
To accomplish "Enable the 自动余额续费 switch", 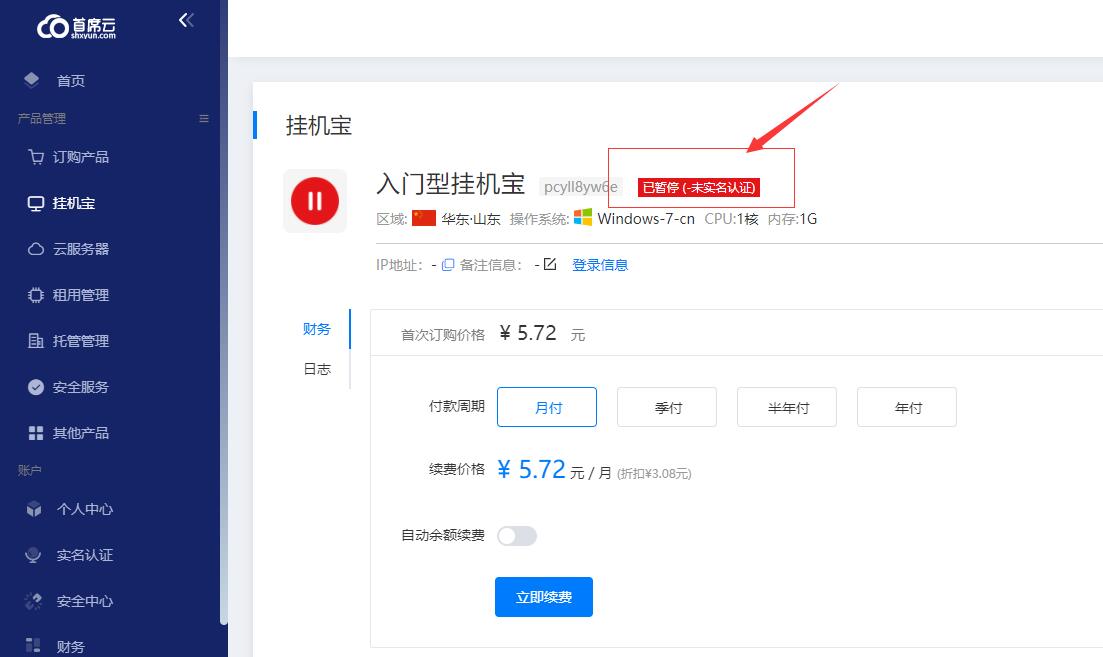I will tap(517, 536).
